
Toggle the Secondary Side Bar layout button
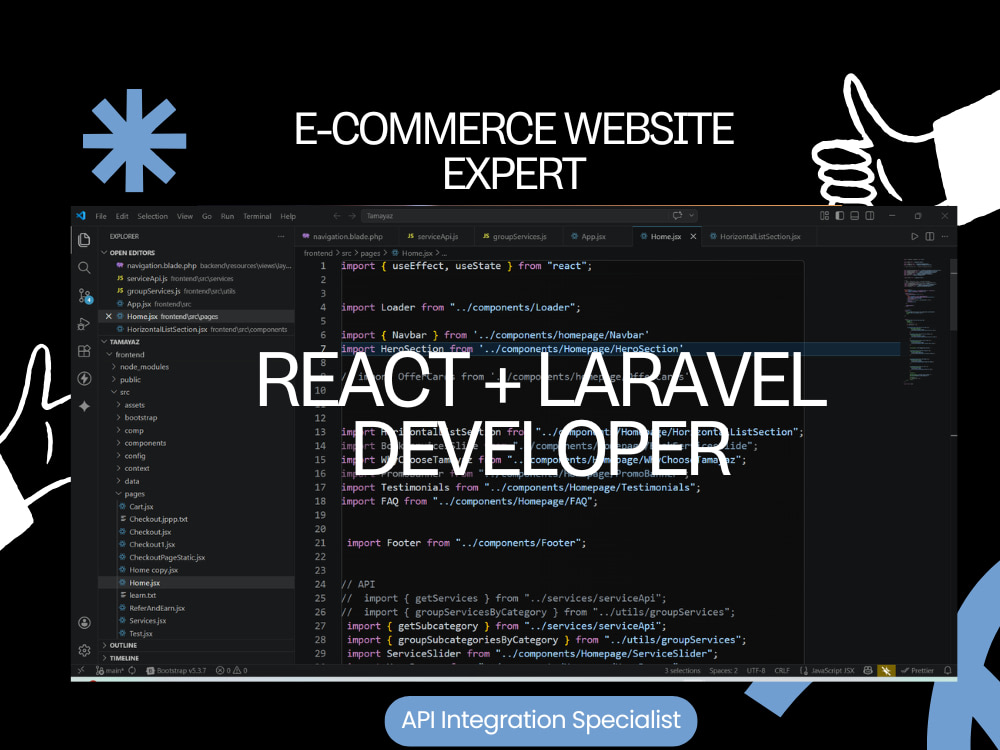pyautogui.click(x=870, y=216)
